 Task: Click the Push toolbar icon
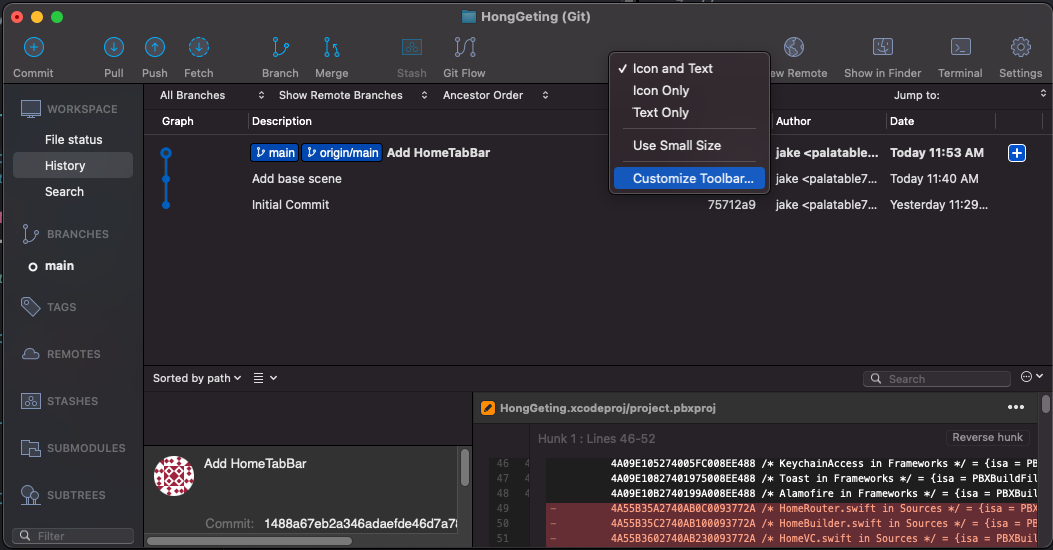(x=154, y=48)
